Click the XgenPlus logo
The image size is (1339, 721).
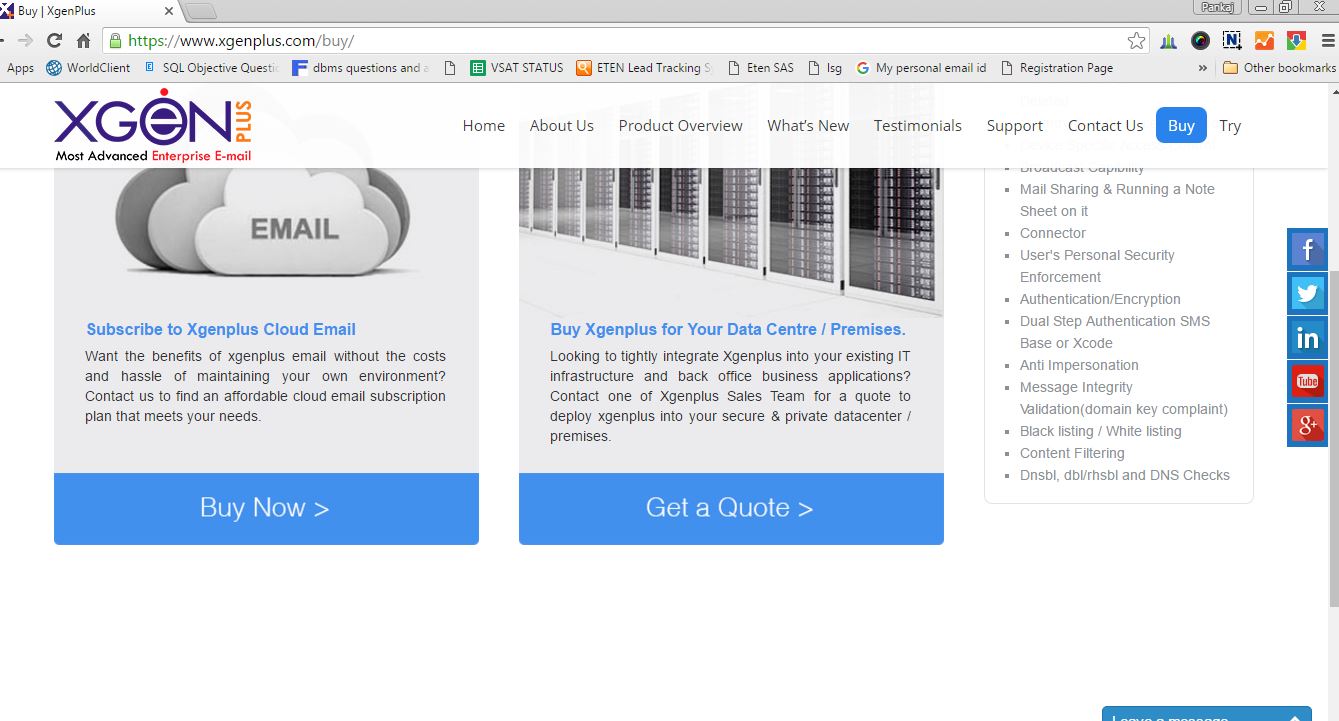tap(153, 125)
